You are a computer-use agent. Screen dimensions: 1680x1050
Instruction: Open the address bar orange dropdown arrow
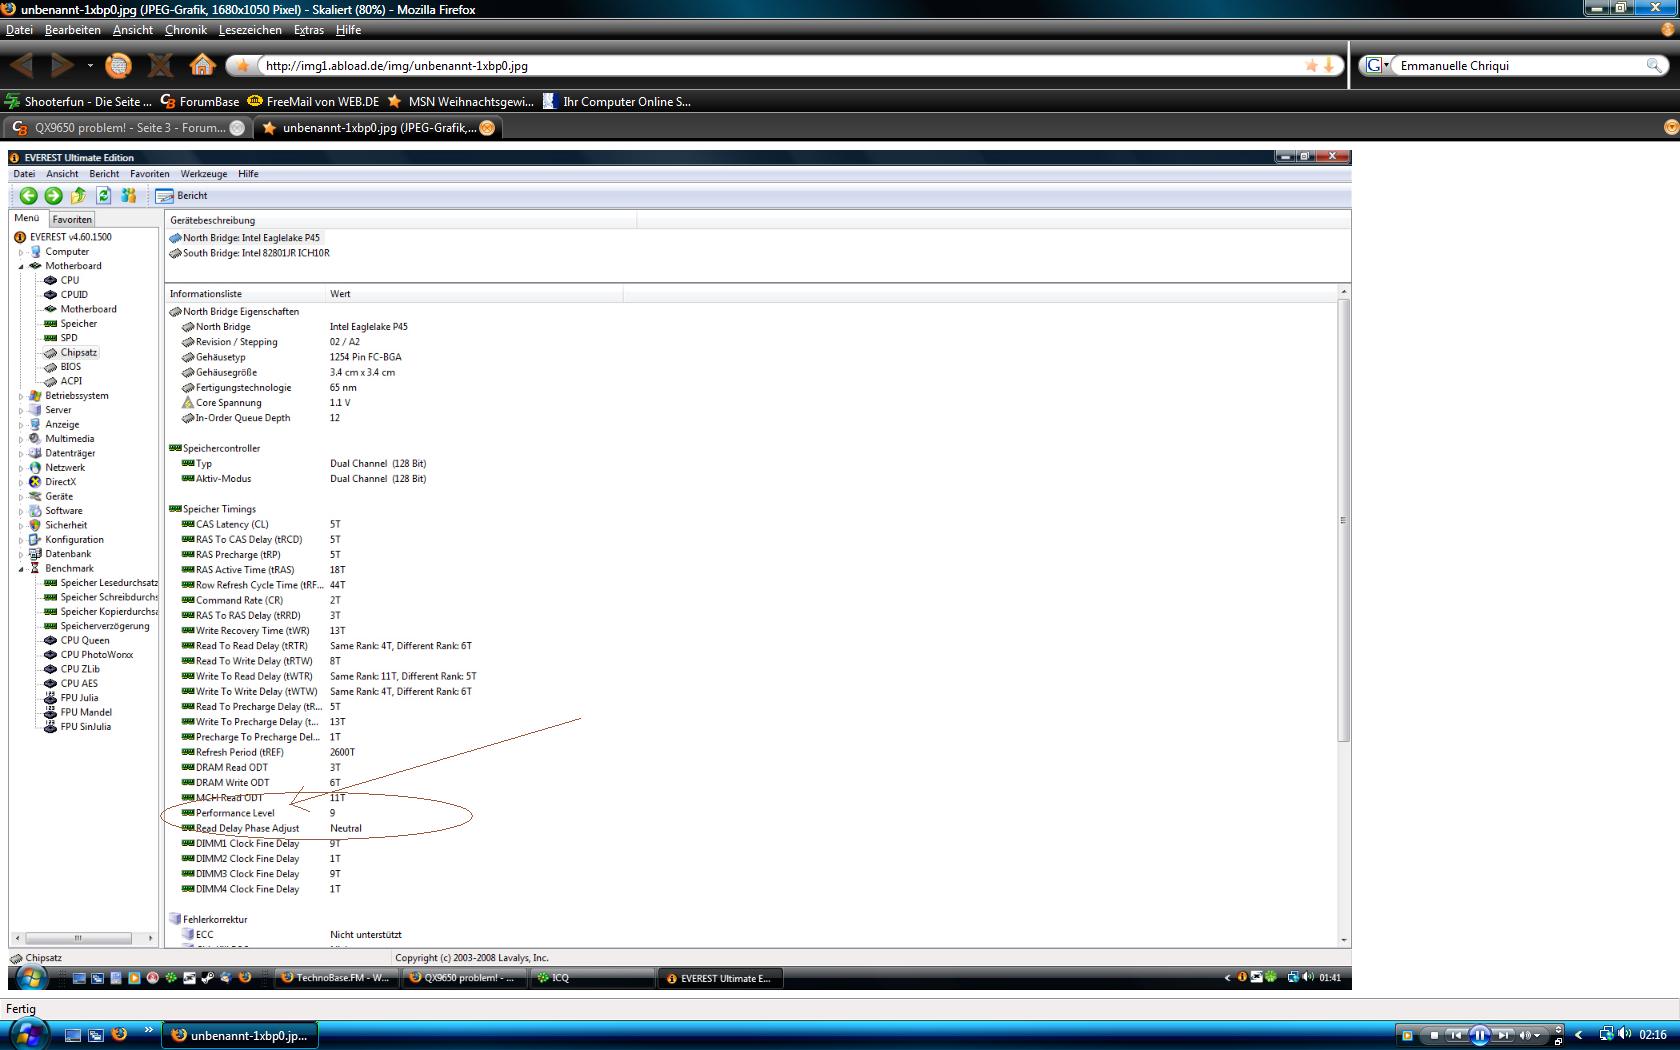1329,66
